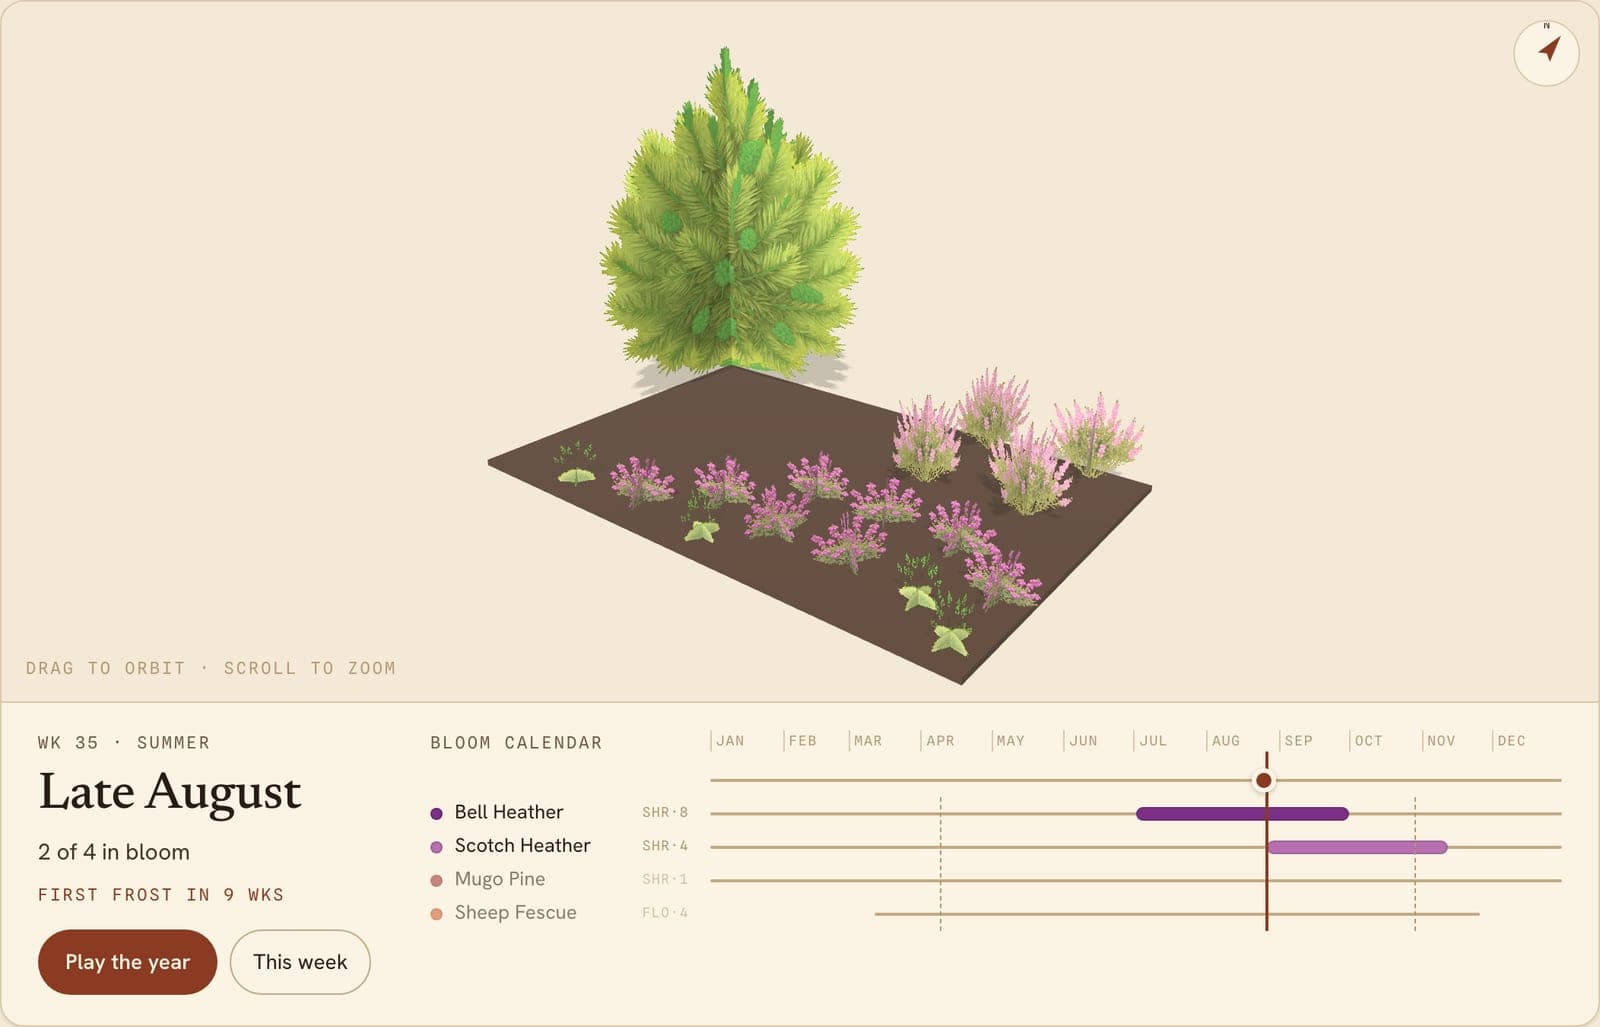The image size is (1600, 1027).
Task: Click the Scotch Heather color dot
Action: (436, 847)
